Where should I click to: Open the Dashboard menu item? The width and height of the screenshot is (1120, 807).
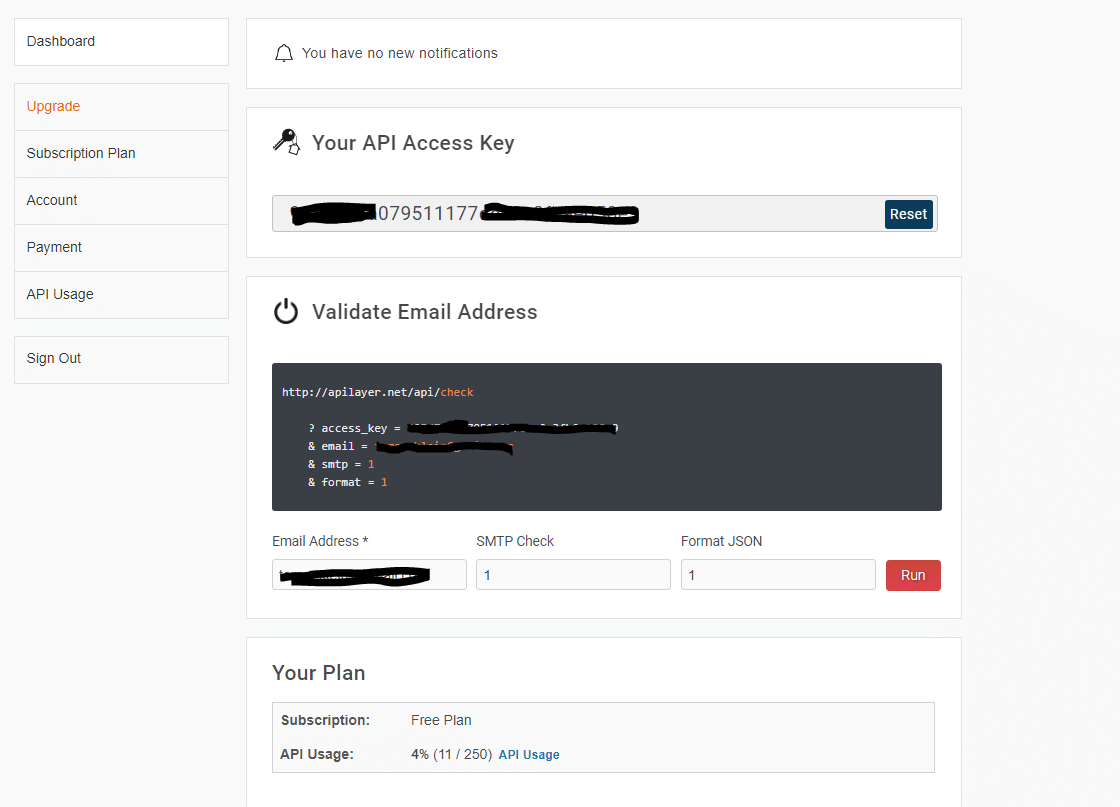click(121, 41)
